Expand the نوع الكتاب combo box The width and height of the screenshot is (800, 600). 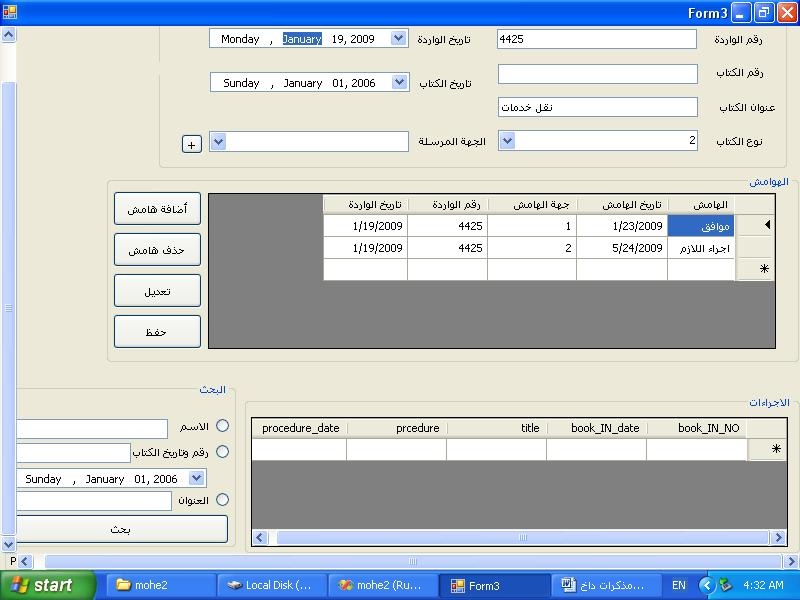(507, 140)
